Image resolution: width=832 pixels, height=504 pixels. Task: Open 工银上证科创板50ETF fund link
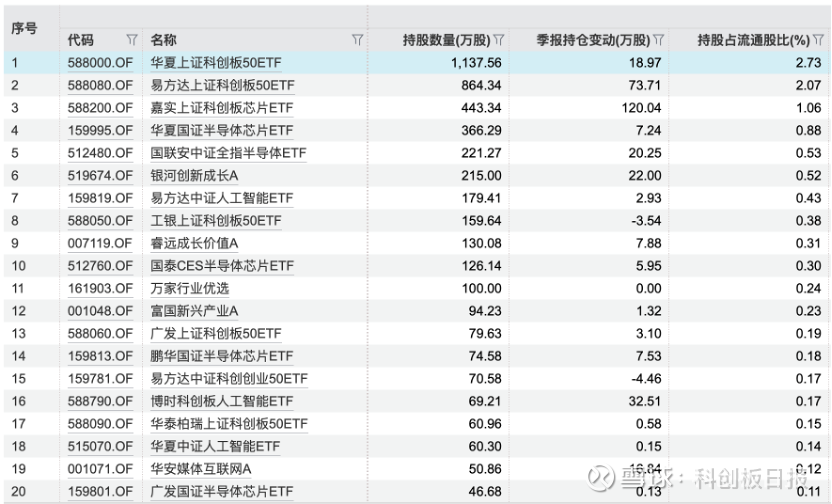pyautogui.click(x=216, y=221)
